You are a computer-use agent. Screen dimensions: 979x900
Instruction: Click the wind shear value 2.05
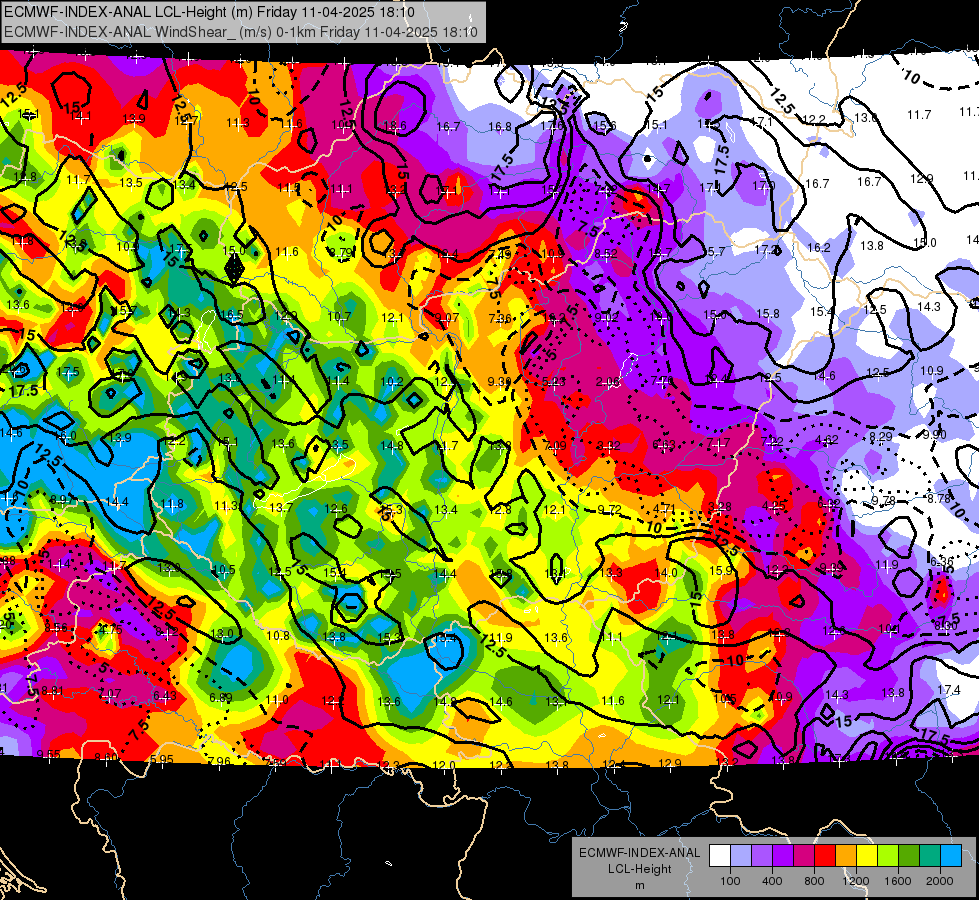(608, 382)
